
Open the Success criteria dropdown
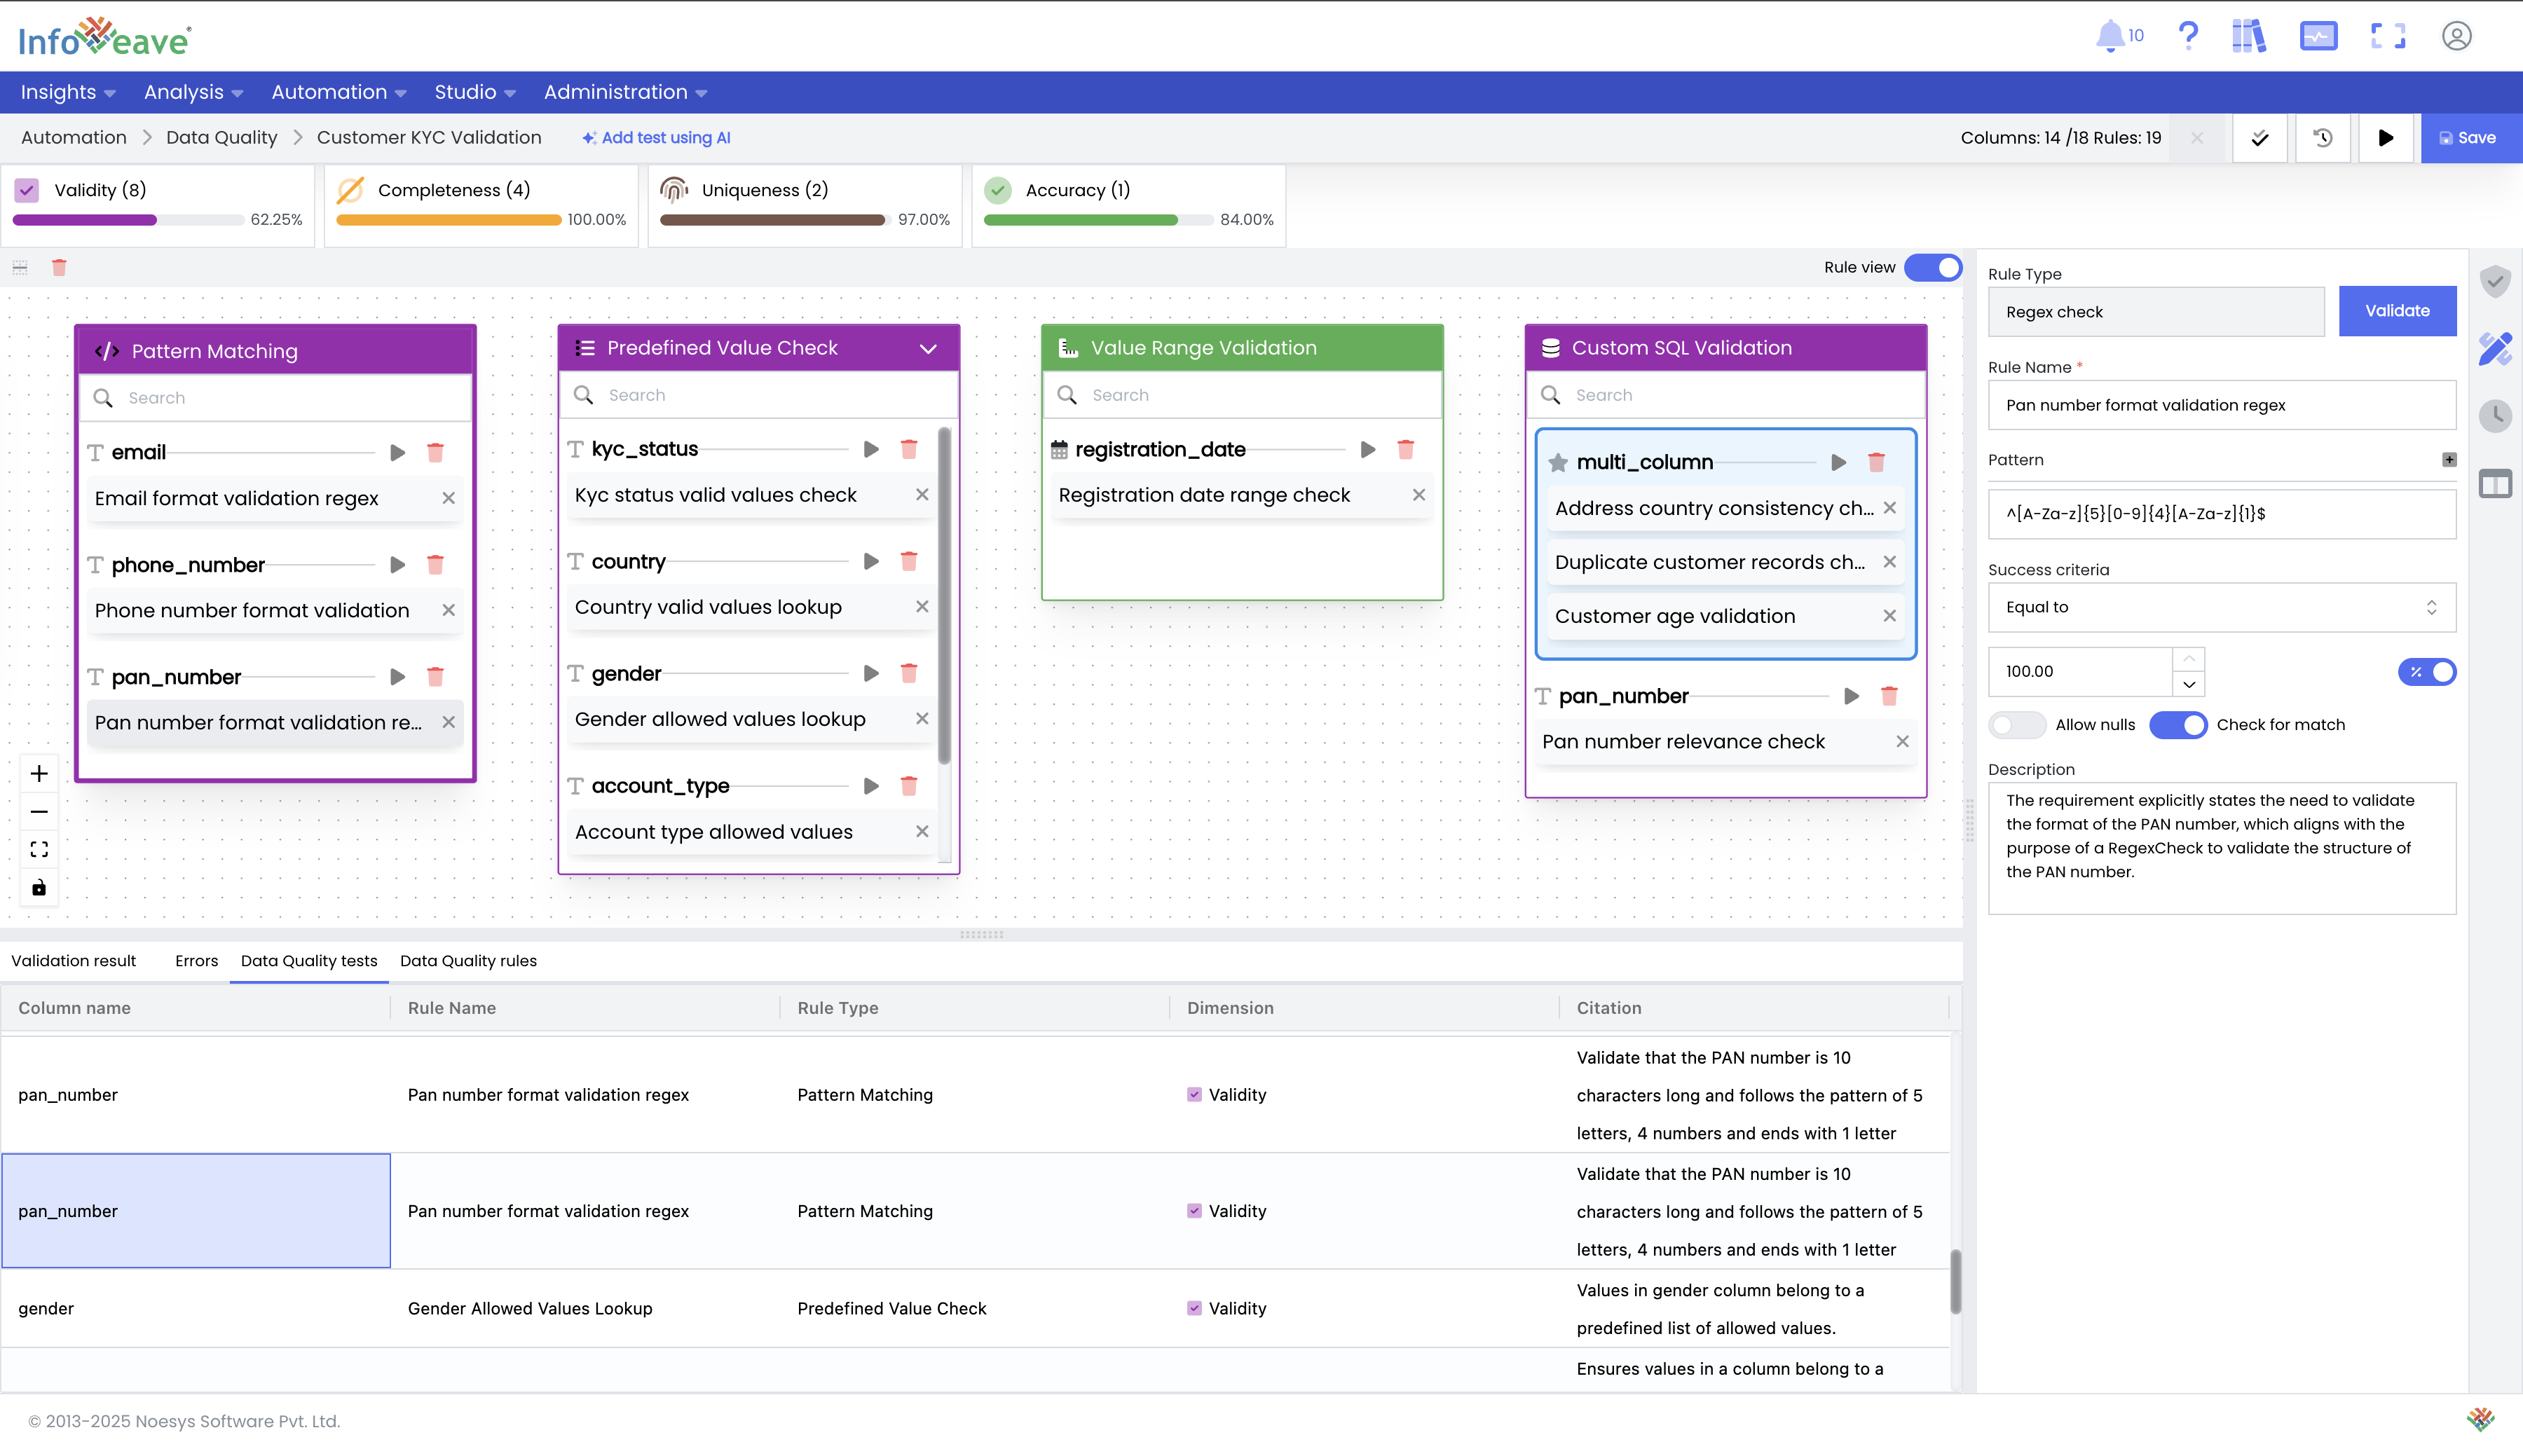point(2221,607)
